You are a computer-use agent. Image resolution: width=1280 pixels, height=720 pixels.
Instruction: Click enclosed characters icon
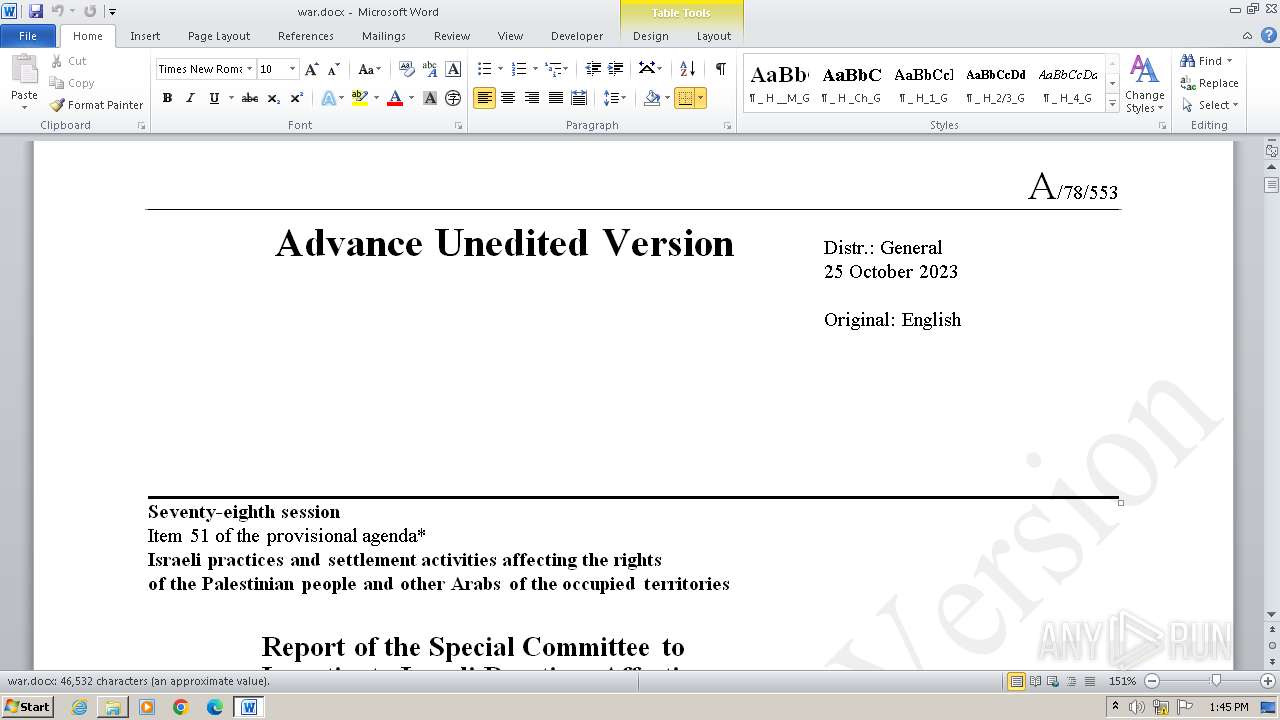tap(453, 98)
